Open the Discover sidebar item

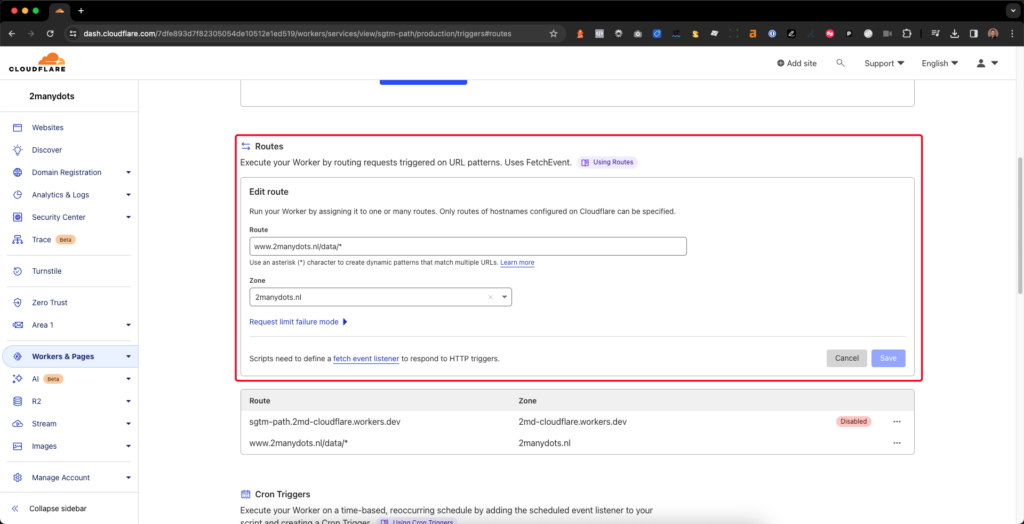[46, 150]
